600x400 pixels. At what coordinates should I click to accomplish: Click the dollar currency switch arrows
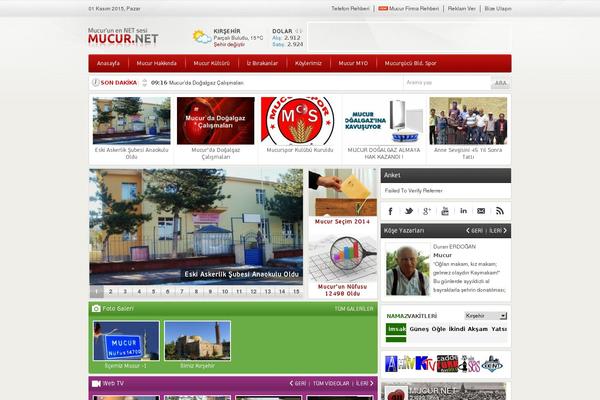tap(299, 31)
